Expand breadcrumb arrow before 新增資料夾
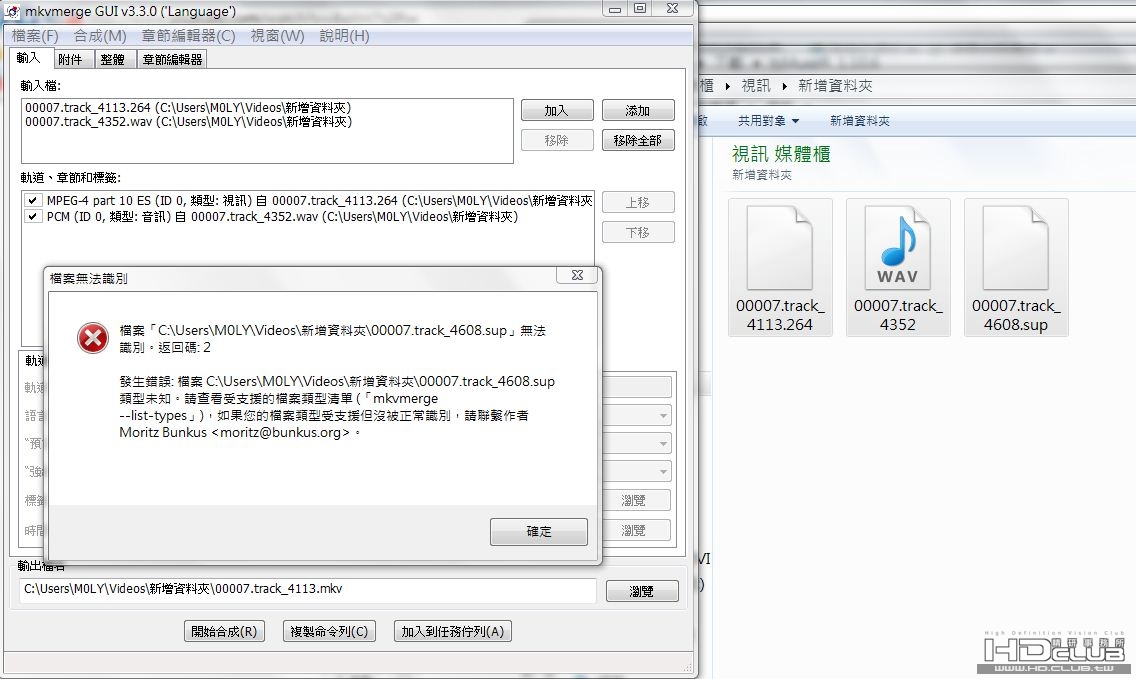1136x679 pixels. 785,86
